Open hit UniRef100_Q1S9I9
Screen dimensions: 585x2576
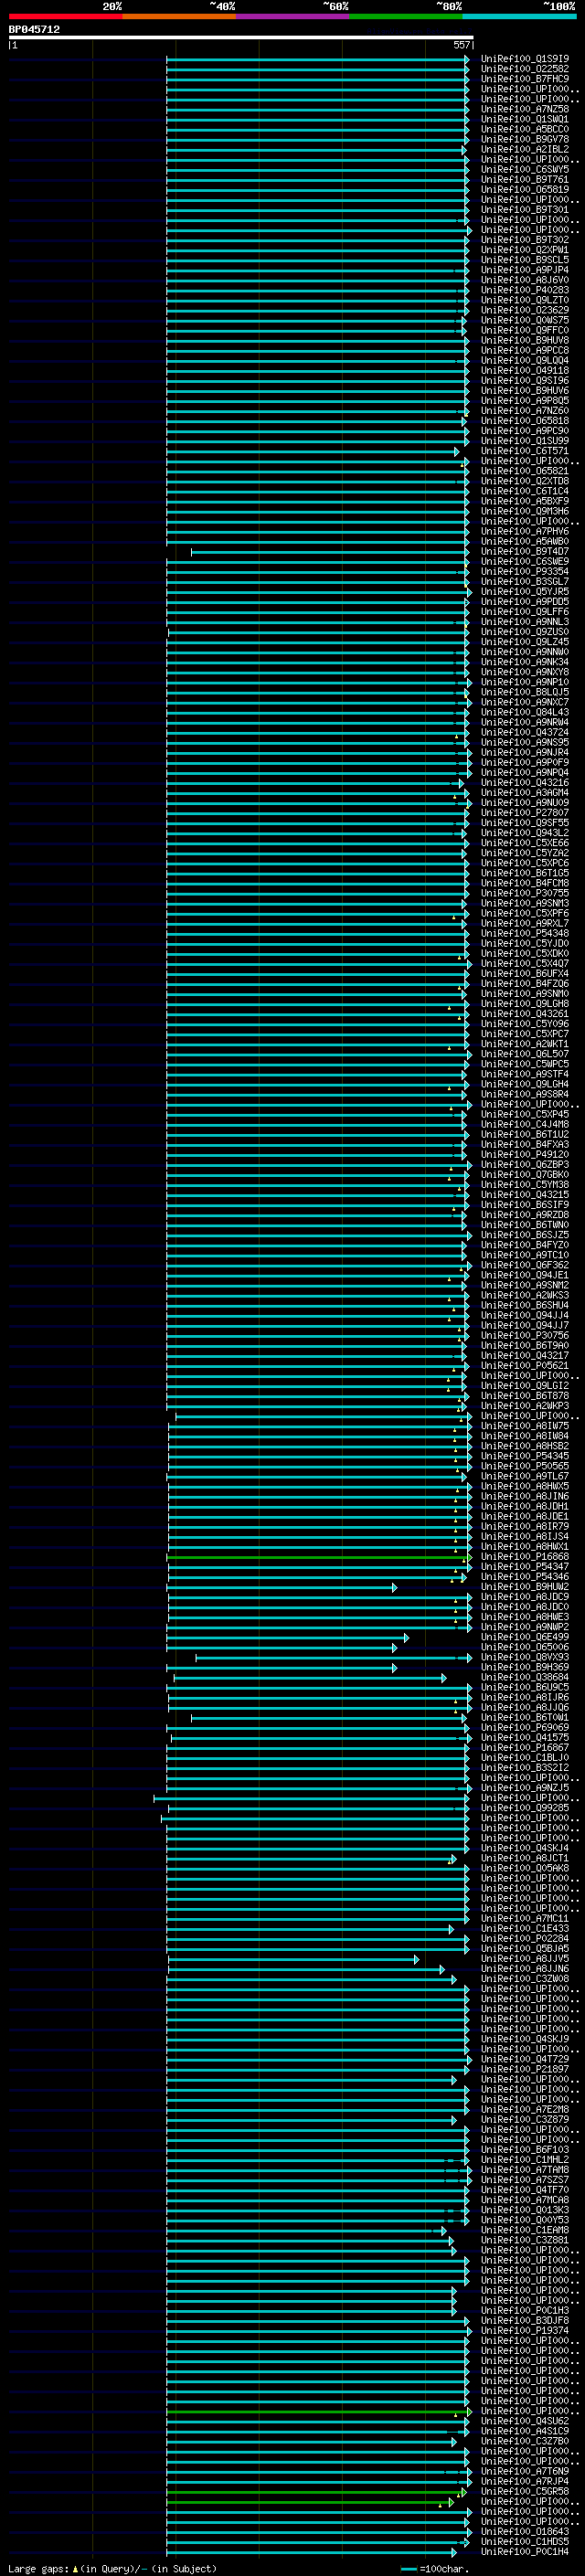pyautogui.click(x=525, y=59)
